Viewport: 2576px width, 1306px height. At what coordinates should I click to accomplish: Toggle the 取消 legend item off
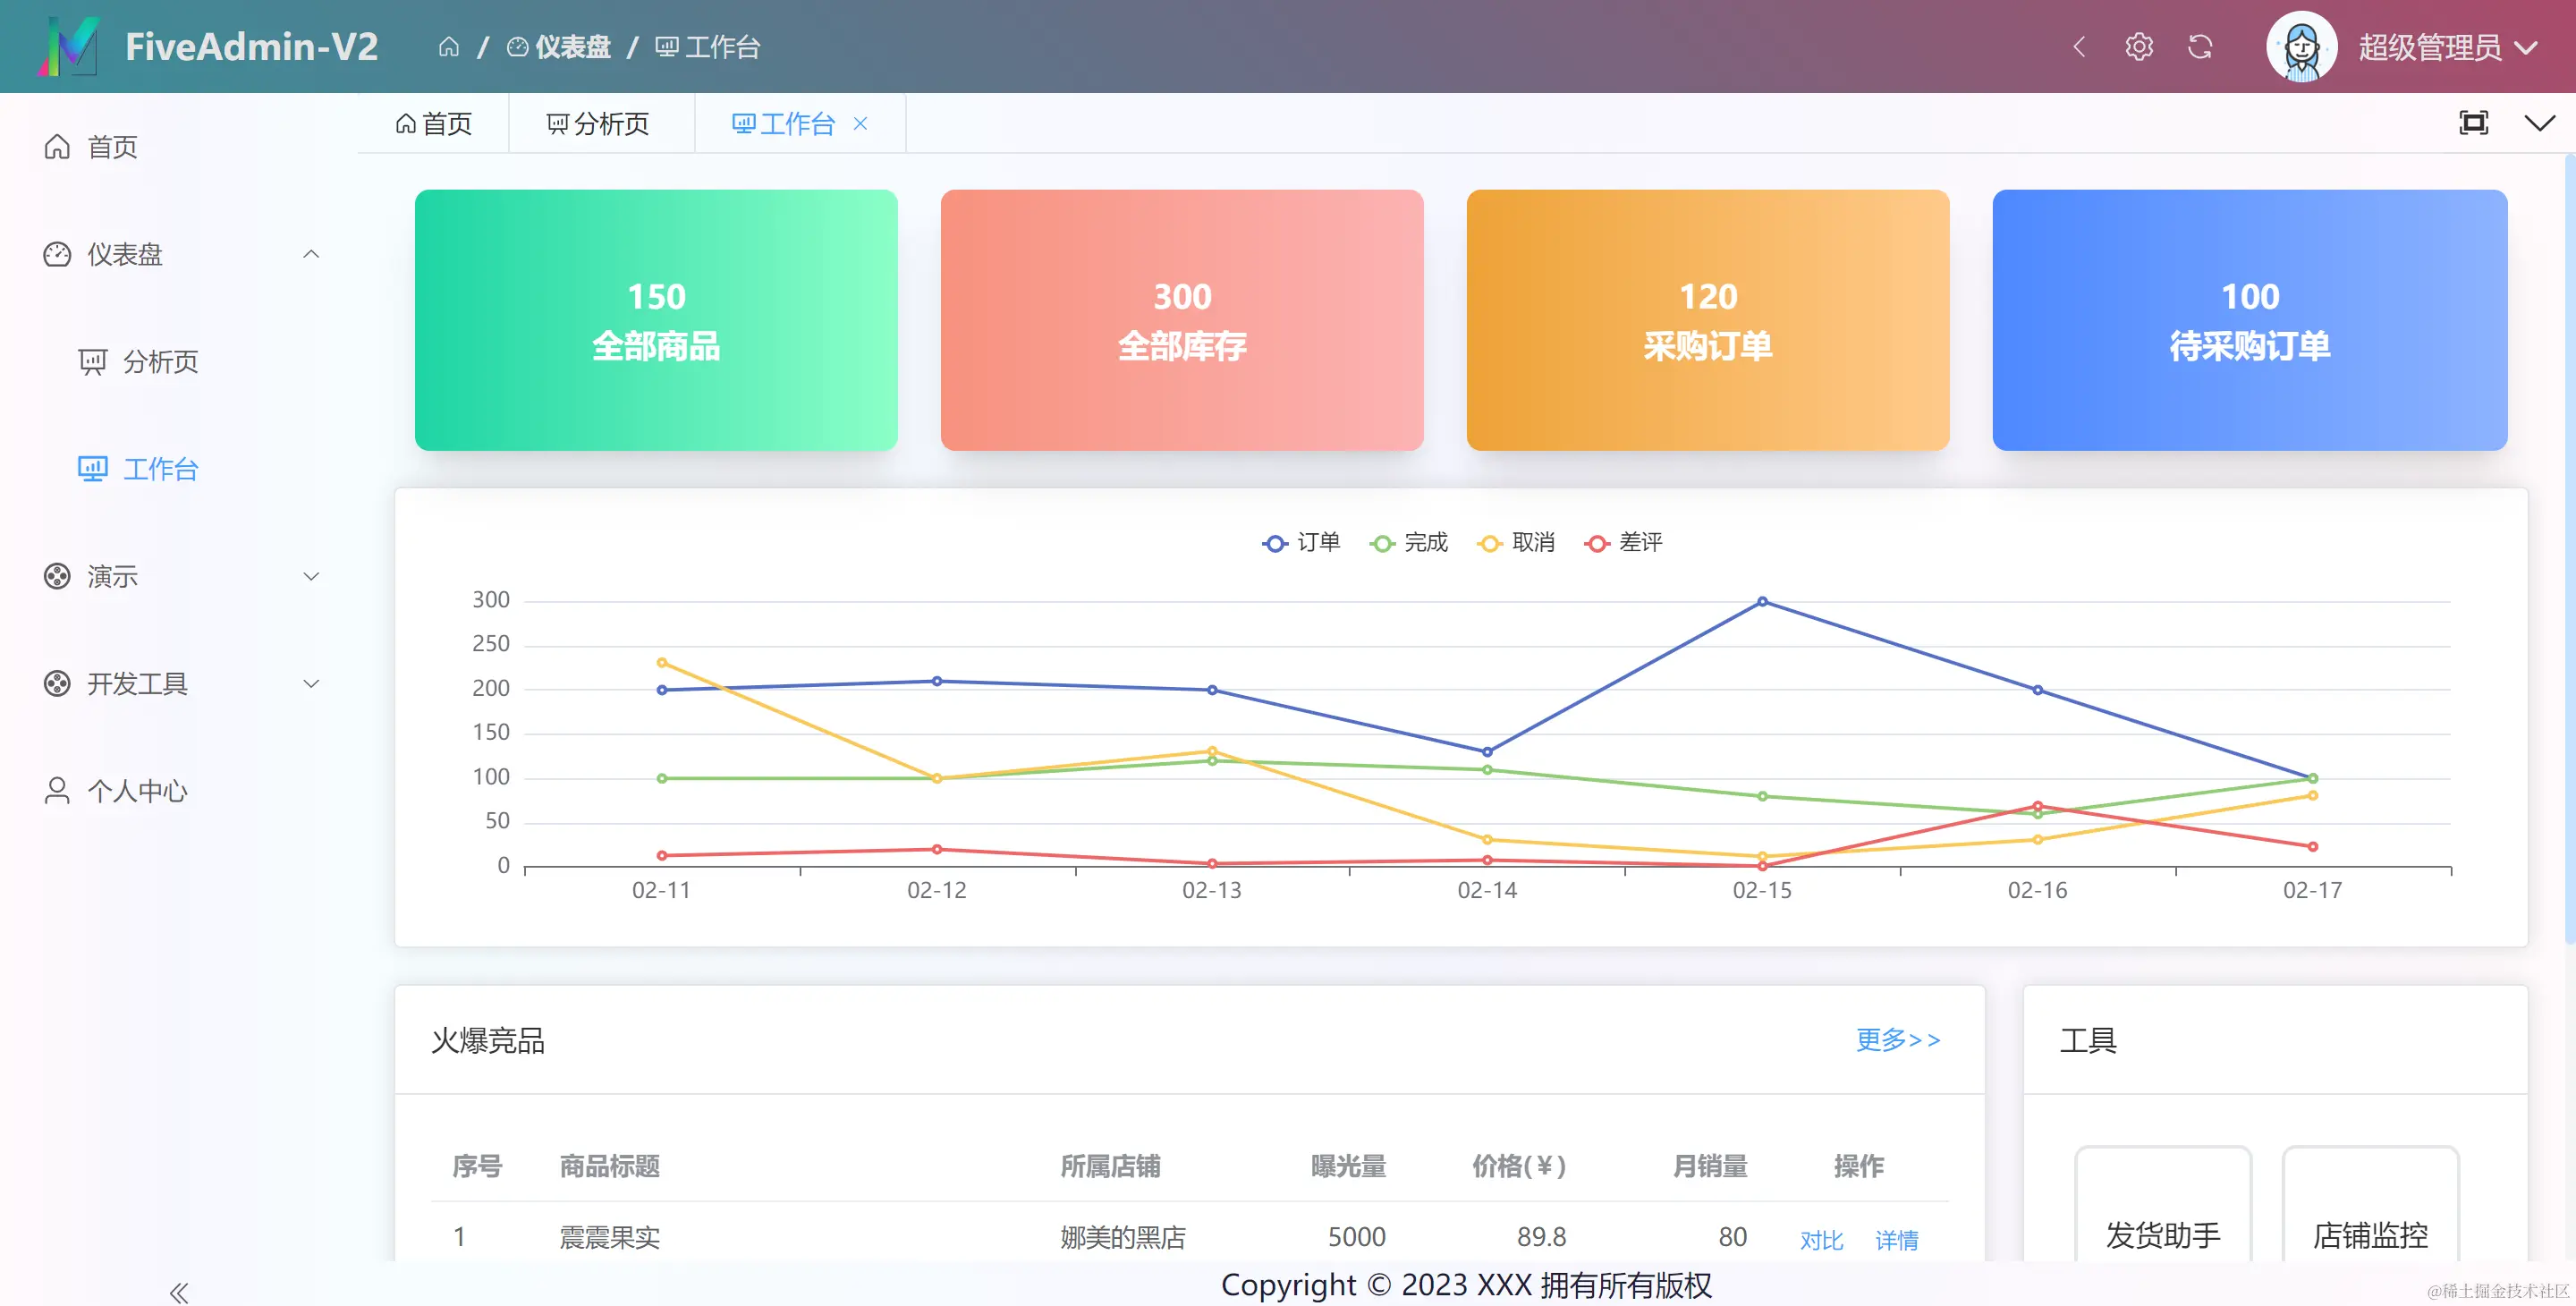click(x=1517, y=542)
